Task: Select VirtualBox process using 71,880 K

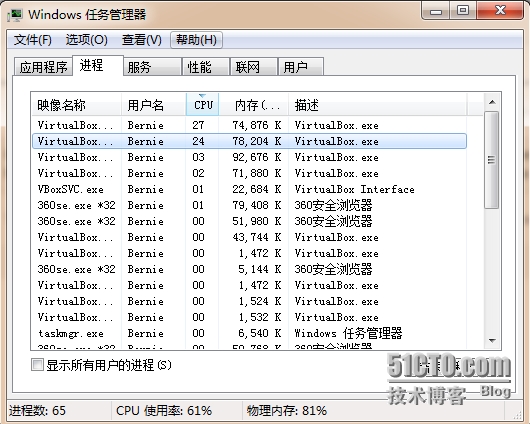Action: [249, 173]
